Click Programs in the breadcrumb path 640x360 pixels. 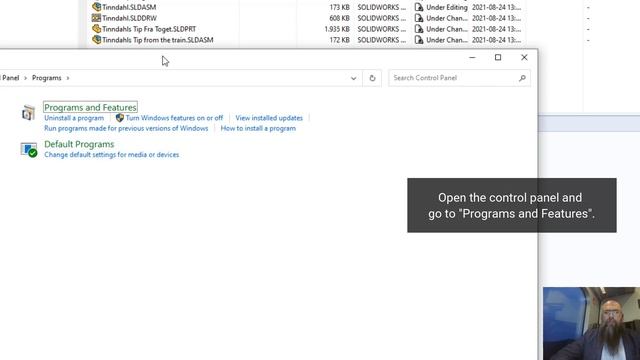point(47,78)
